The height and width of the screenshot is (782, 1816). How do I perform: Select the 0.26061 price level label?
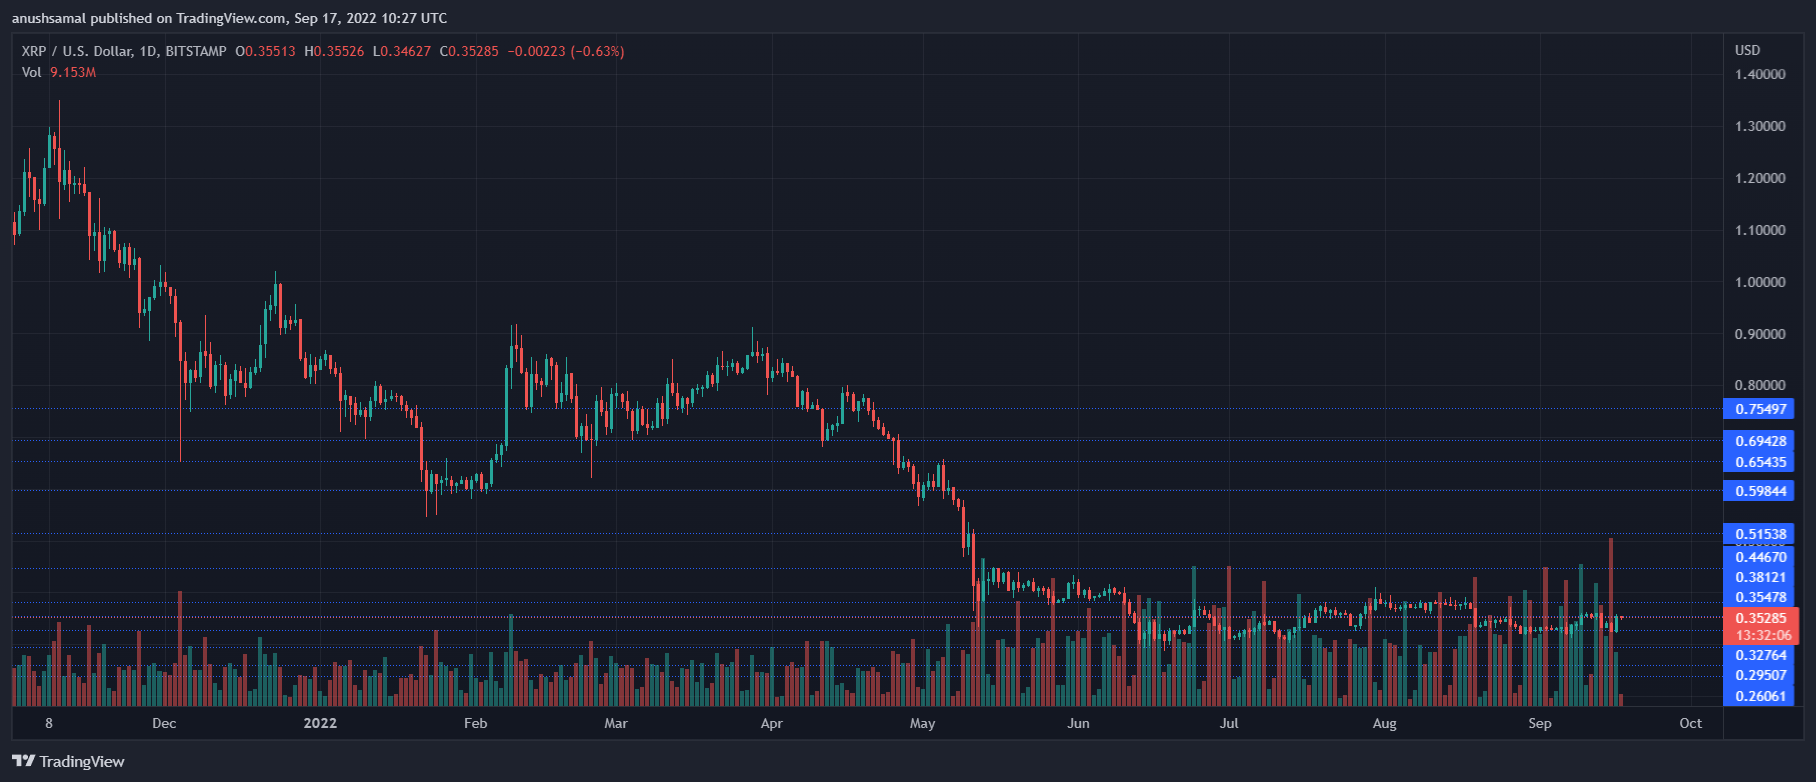pos(1759,696)
